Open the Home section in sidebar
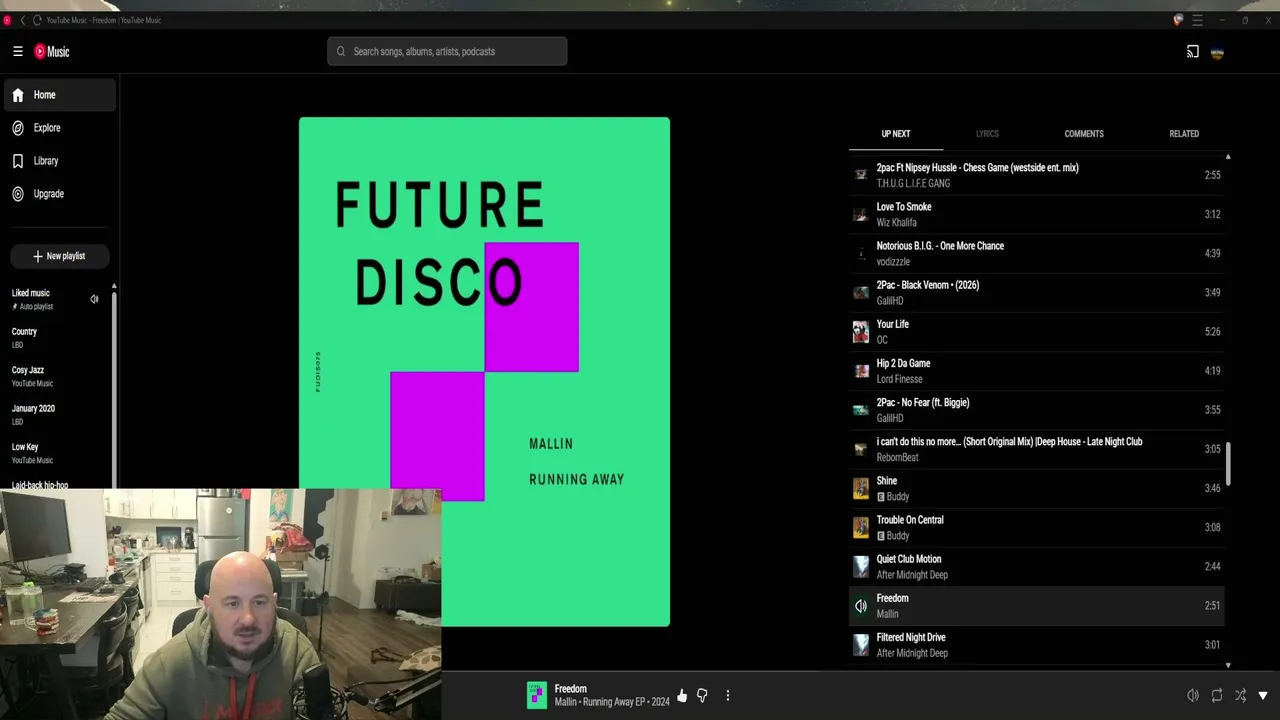 tap(58, 95)
